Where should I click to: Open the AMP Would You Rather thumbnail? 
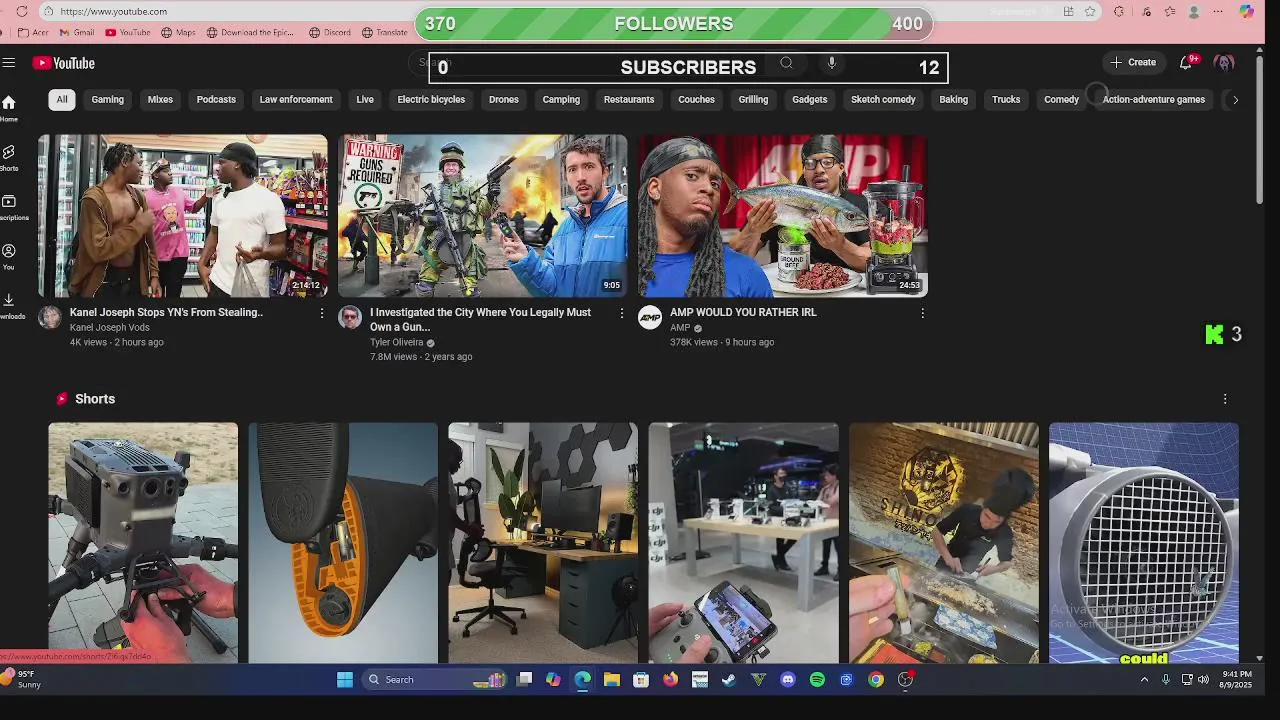click(x=783, y=216)
